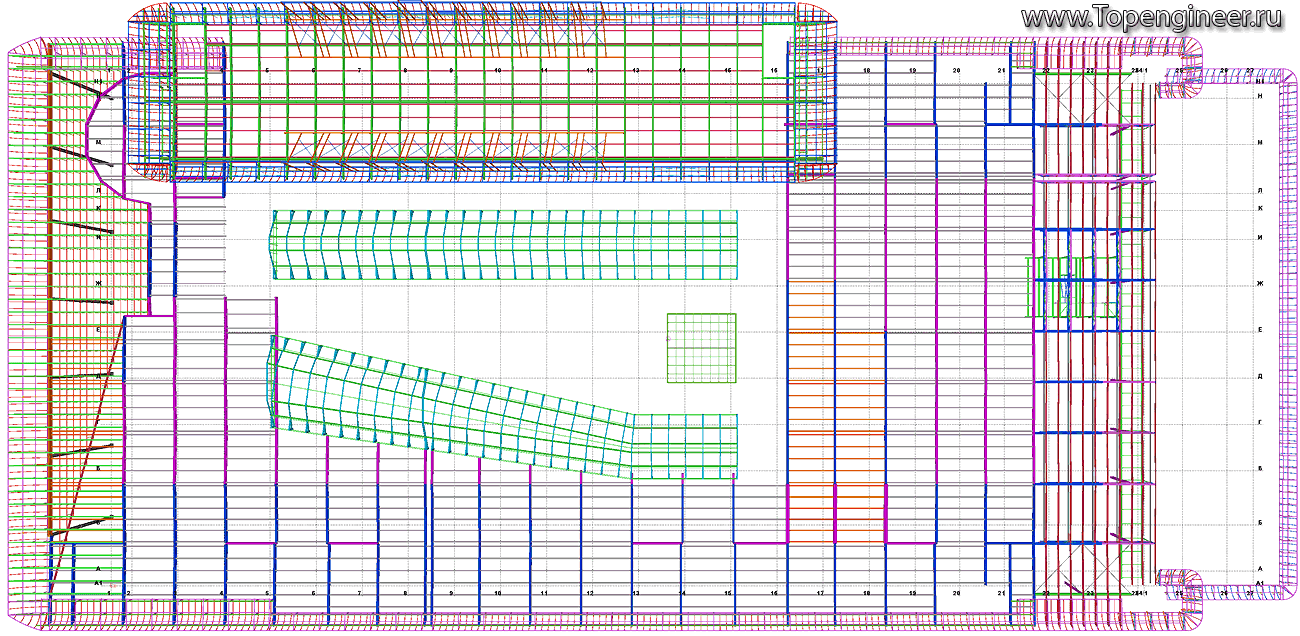The image size is (1300, 636).
Task: Click right-side axis label Г
Action: pyautogui.click(x=1260, y=423)
